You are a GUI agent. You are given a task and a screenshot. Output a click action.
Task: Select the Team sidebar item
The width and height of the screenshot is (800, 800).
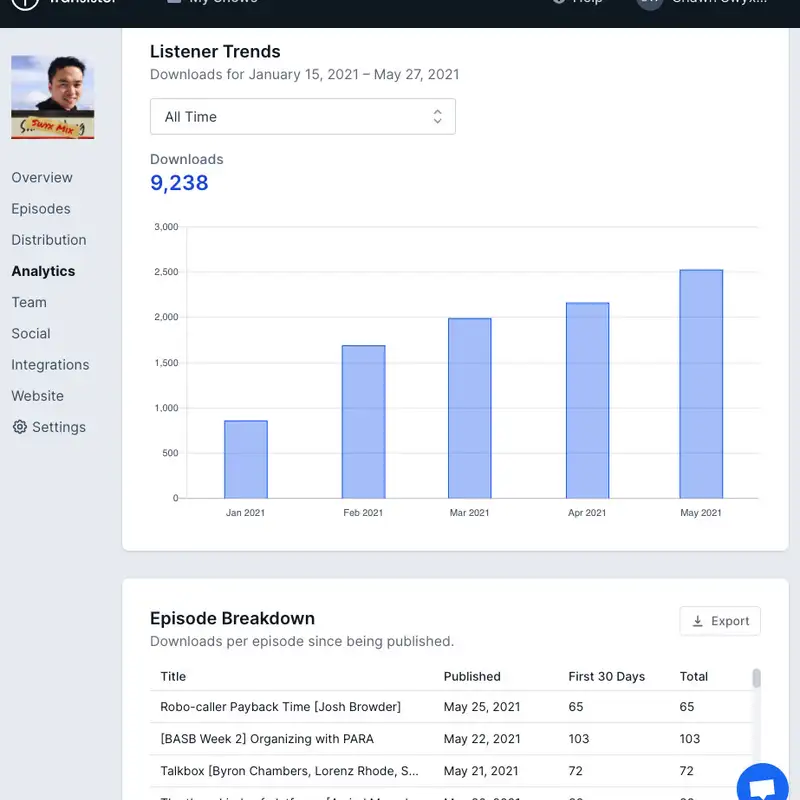coord(29,302)
